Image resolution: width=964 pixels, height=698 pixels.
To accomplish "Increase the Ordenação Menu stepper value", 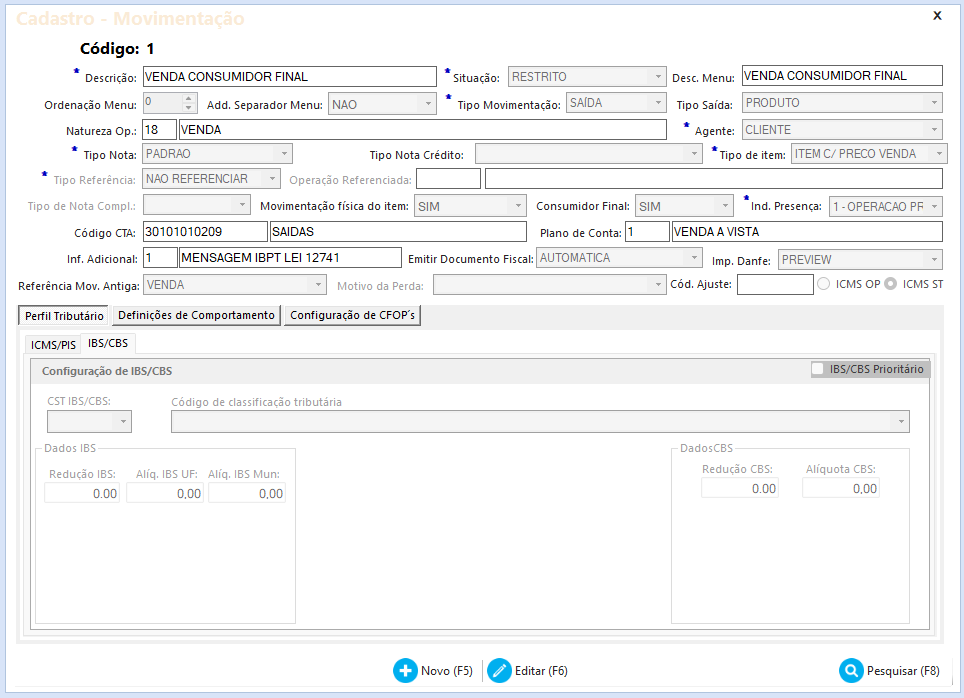I will (x=189, y=98).
